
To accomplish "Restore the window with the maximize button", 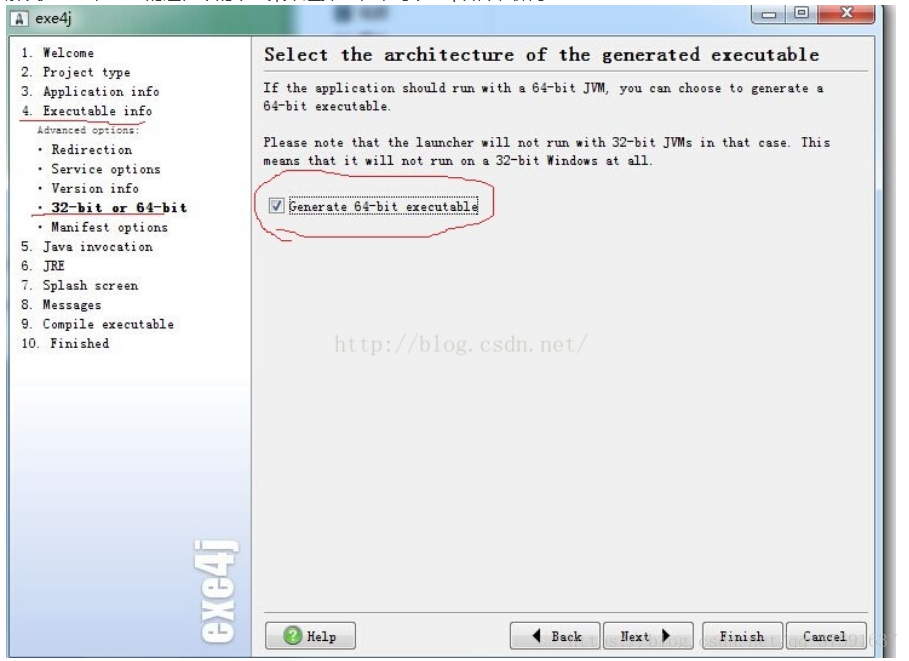I will coord(802,13).
